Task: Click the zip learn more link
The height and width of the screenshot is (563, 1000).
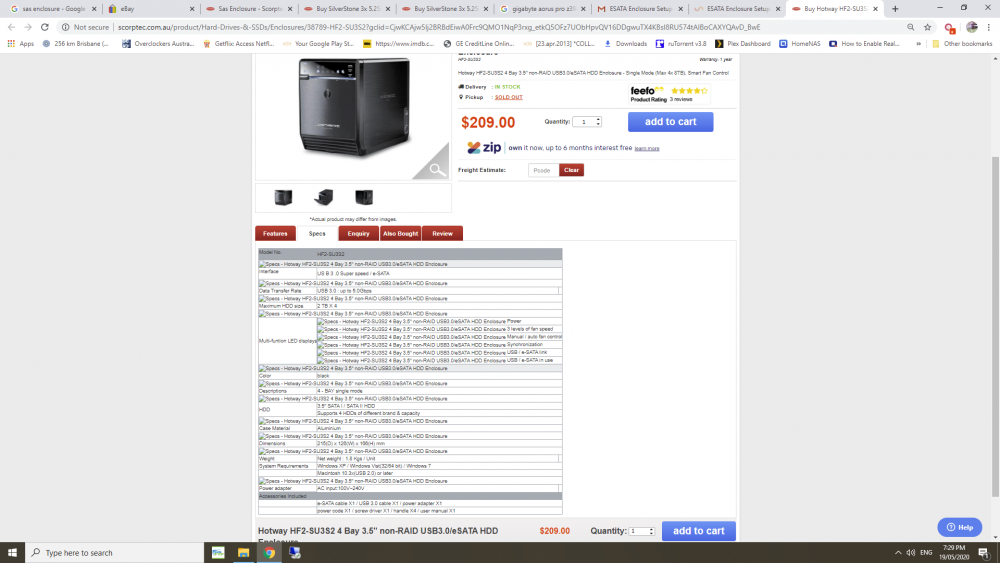Action: pos(647,149)
